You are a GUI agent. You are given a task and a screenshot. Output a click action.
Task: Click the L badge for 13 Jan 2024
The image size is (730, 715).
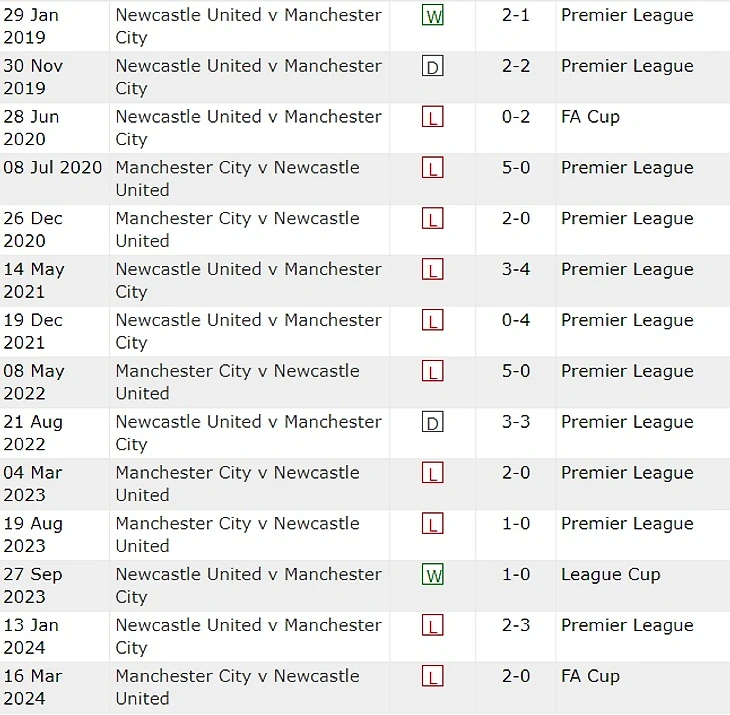click(x=433, y=625)
